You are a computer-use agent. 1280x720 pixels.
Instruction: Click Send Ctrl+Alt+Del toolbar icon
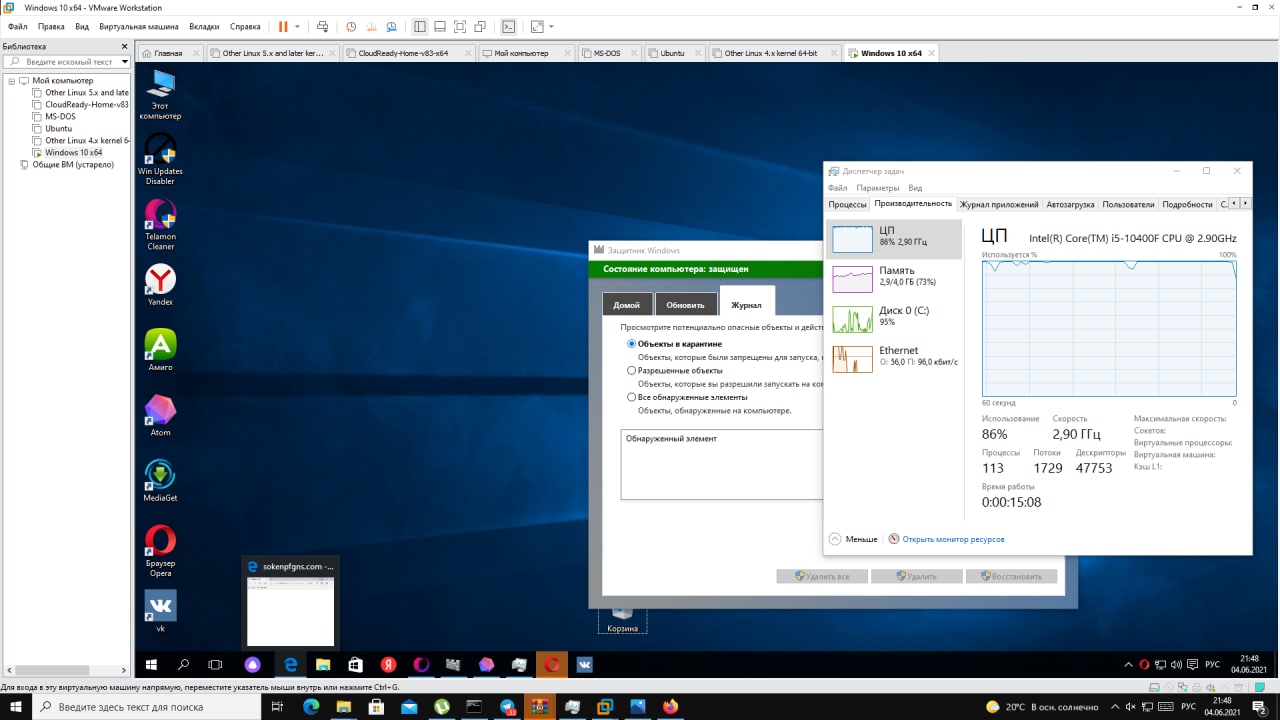click(322, 26)
